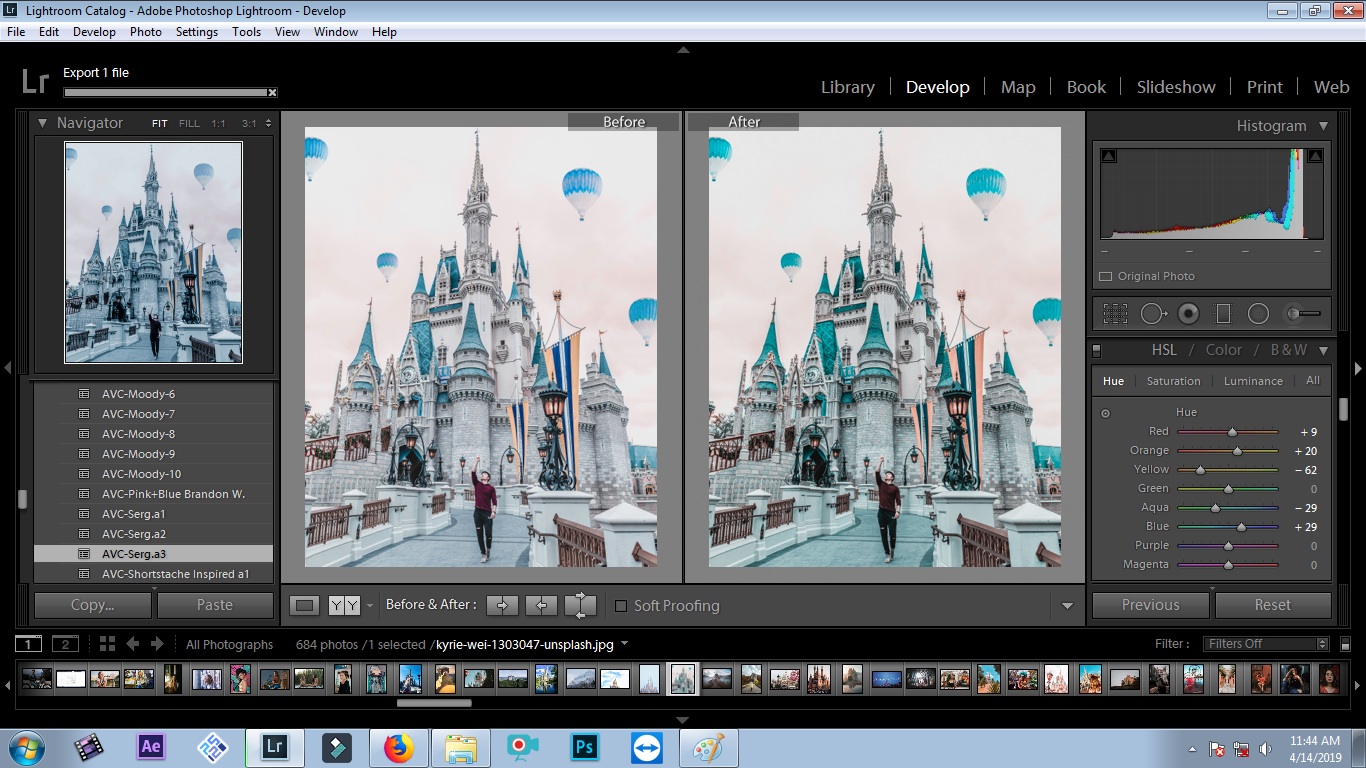Open the Library module
This screenshot has width=1366, height=768.
pos(847,87)
